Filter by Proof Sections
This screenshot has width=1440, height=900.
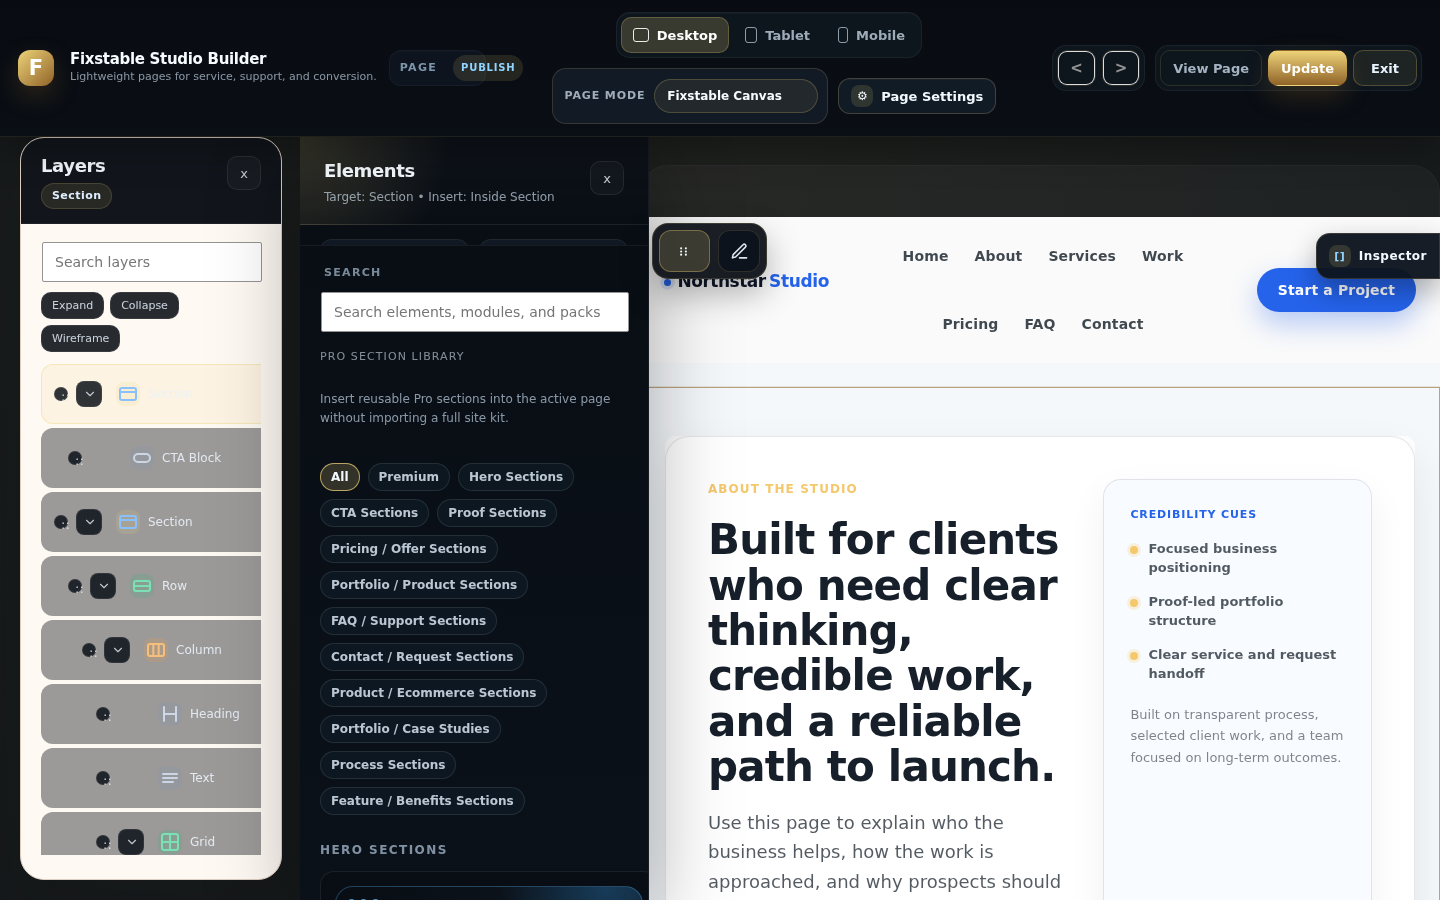pyautogui.click(x=497, y=513)
